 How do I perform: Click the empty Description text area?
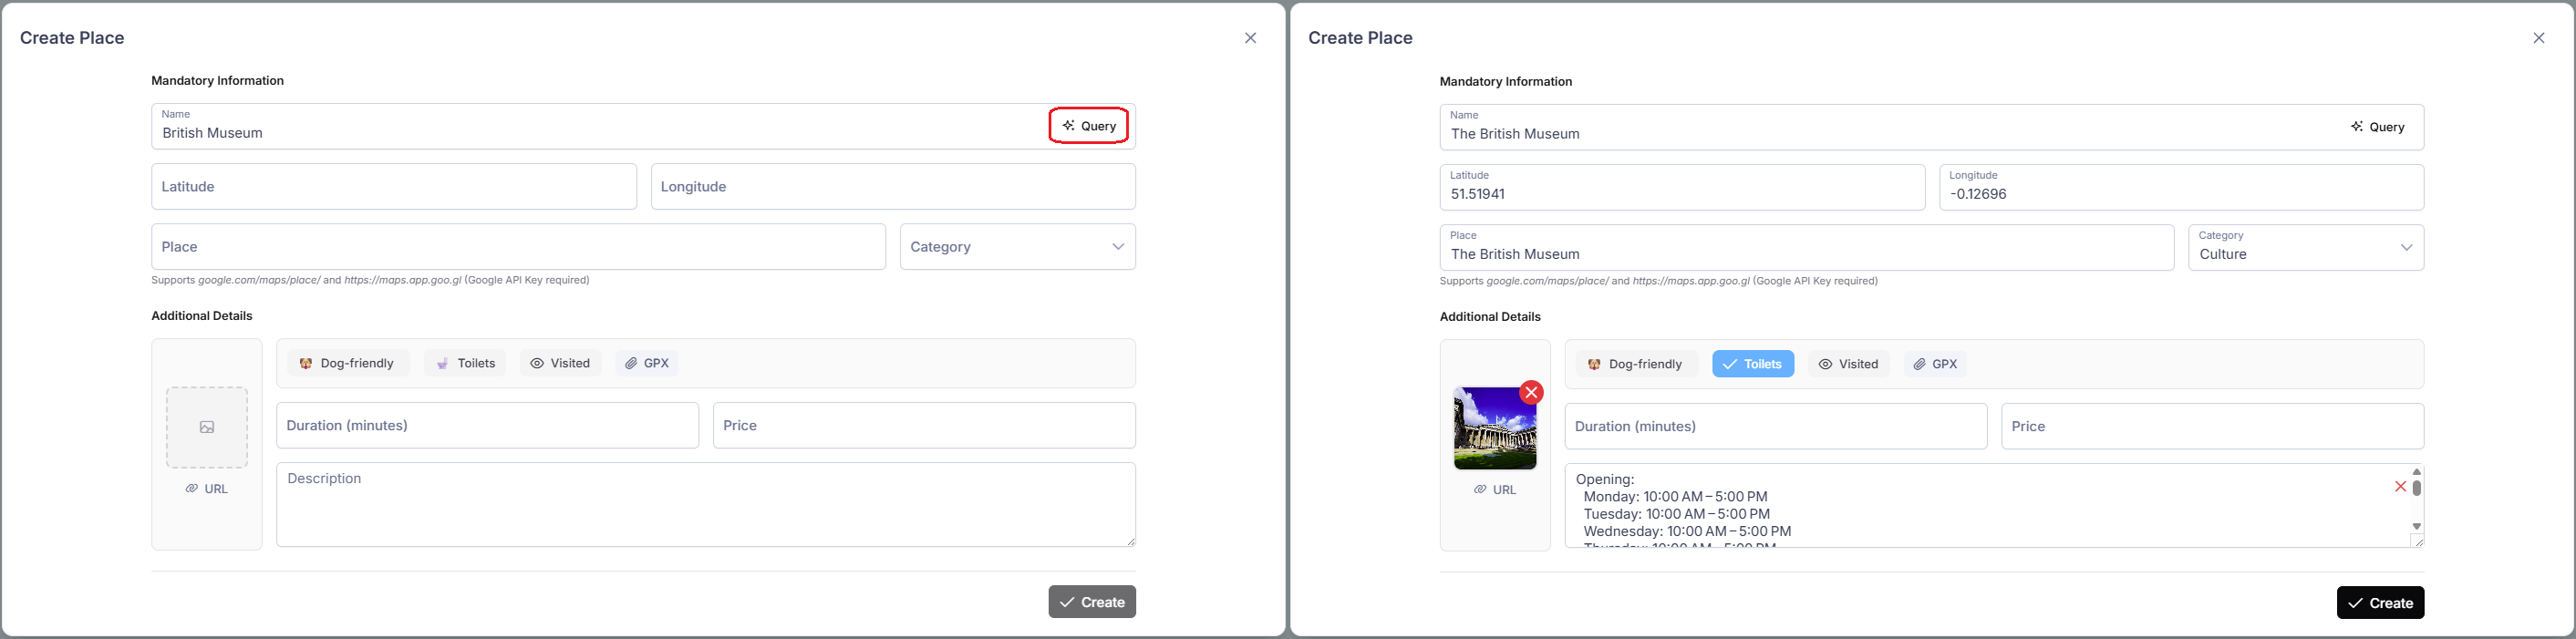tap(705, 505)
